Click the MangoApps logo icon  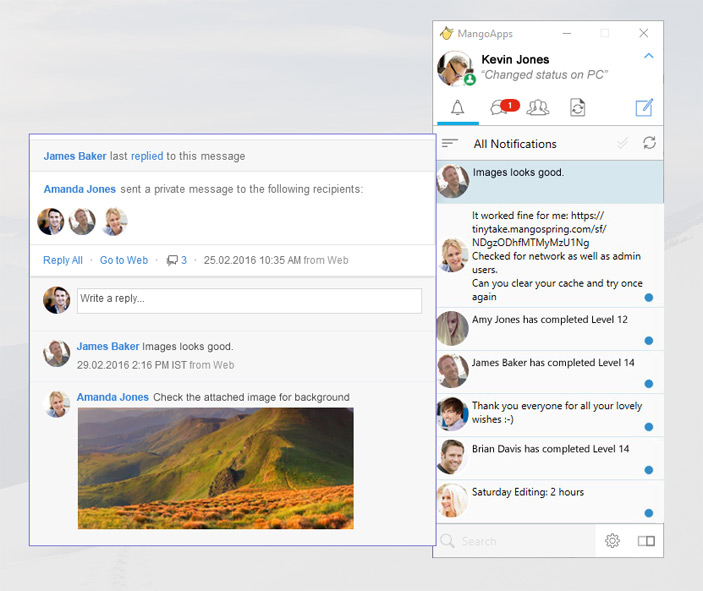click(447, 33)
